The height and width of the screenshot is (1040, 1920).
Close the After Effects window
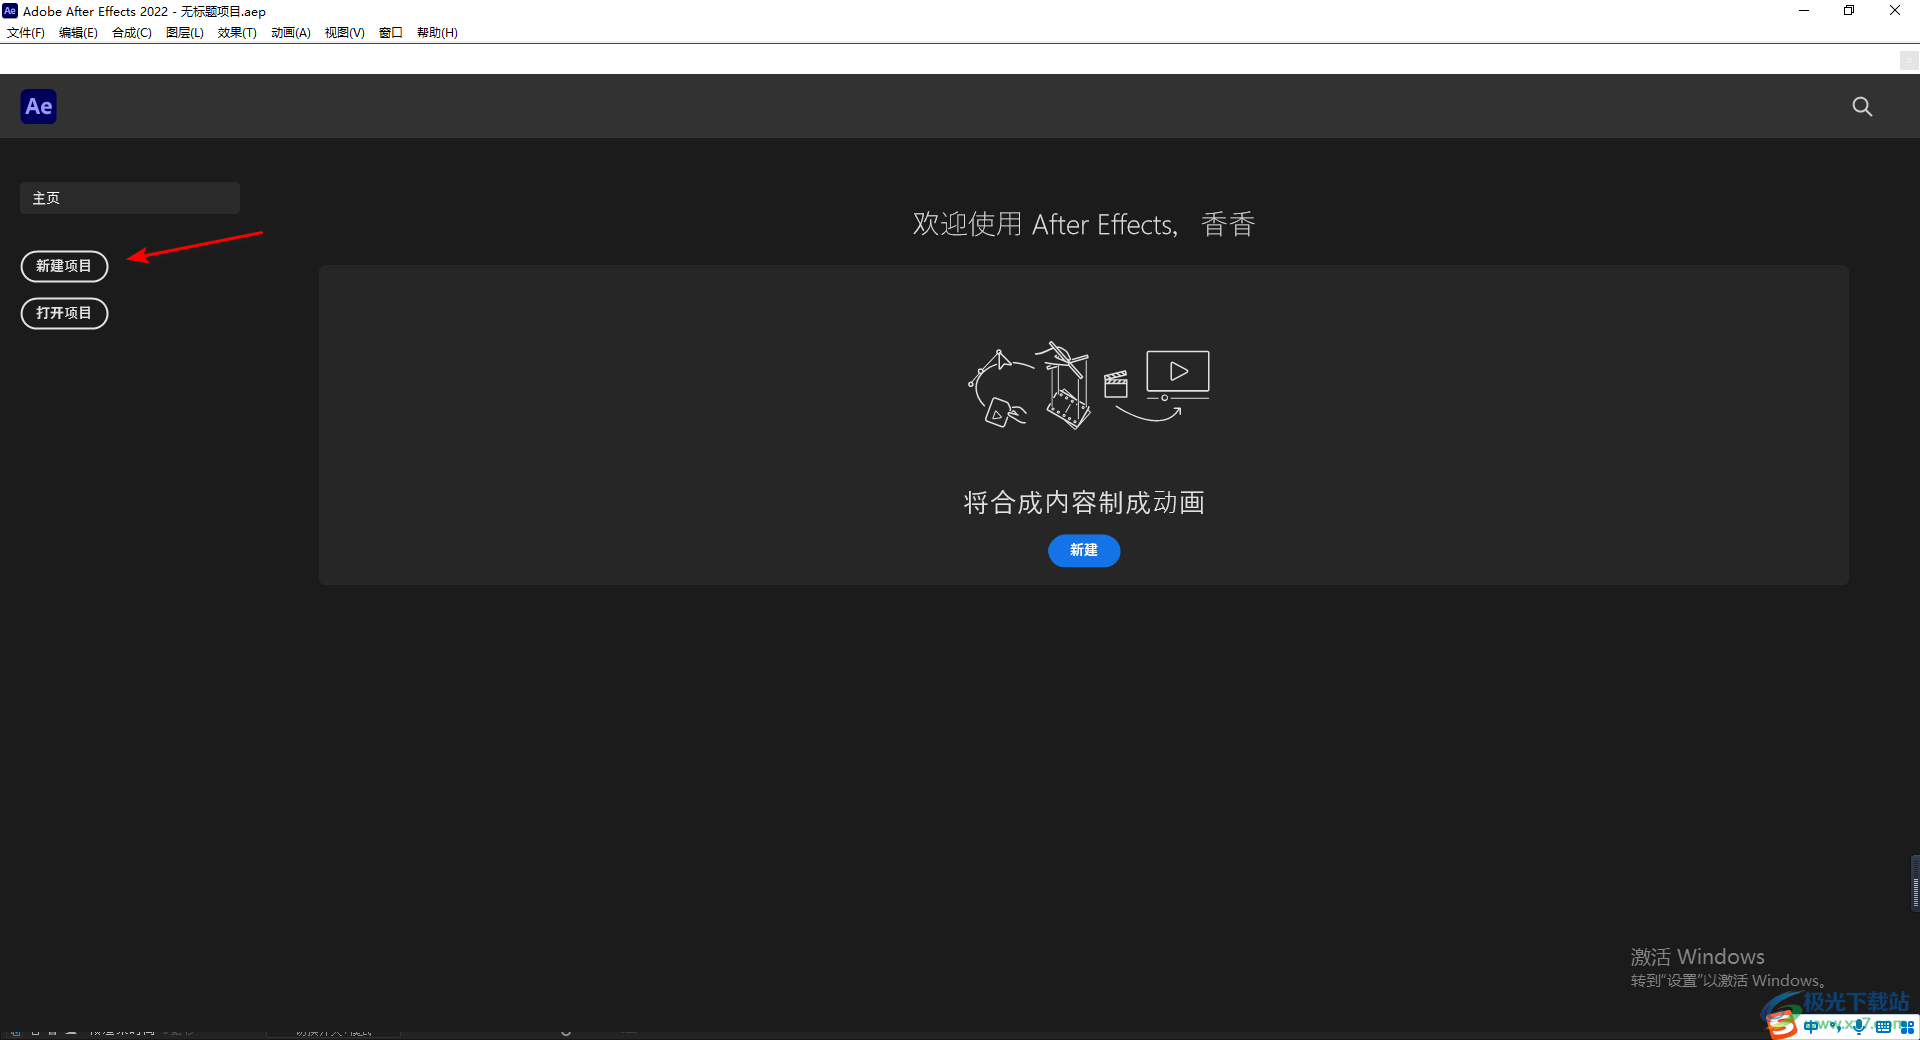(1895, 11)
